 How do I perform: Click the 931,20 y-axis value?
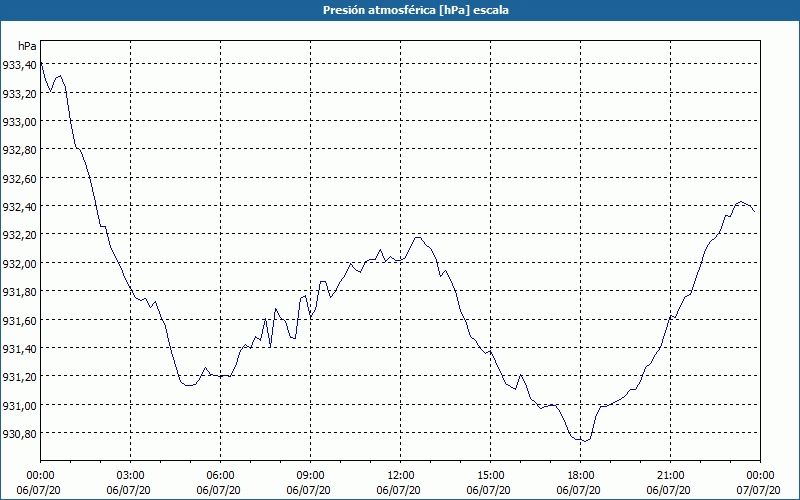click(19, 377)
